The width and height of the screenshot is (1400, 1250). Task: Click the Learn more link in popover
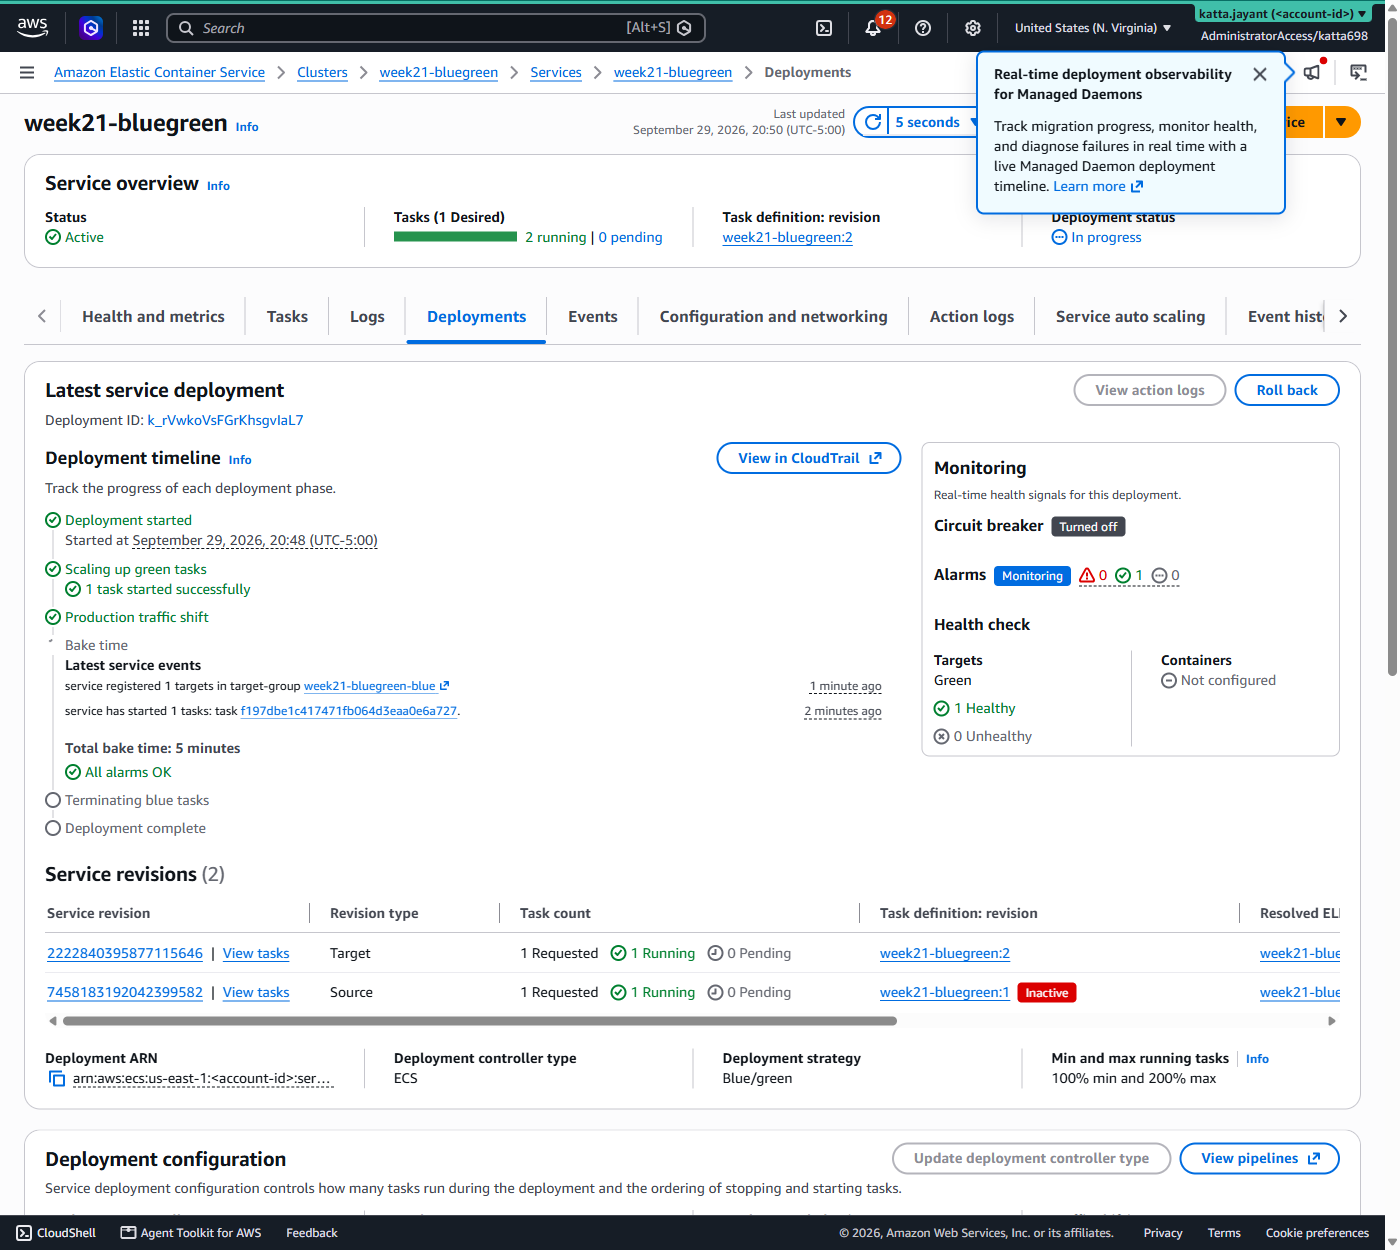1097,186
